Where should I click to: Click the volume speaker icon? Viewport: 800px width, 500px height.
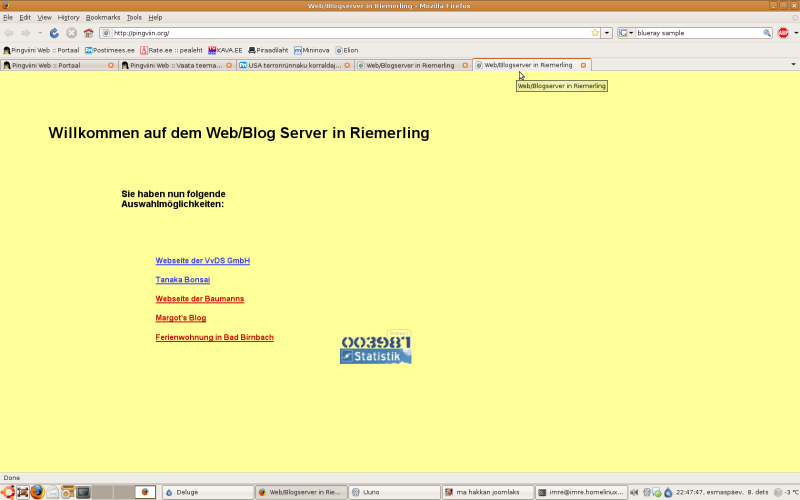coord(634,492)
